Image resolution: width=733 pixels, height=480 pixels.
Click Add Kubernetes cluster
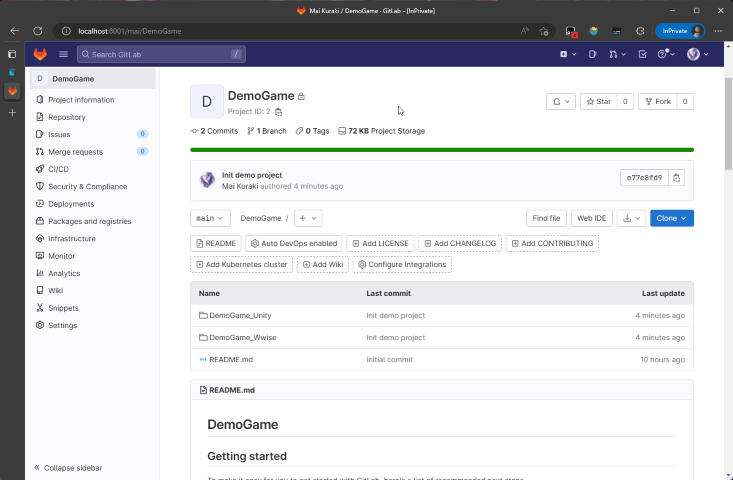click(x=241, y=265)
